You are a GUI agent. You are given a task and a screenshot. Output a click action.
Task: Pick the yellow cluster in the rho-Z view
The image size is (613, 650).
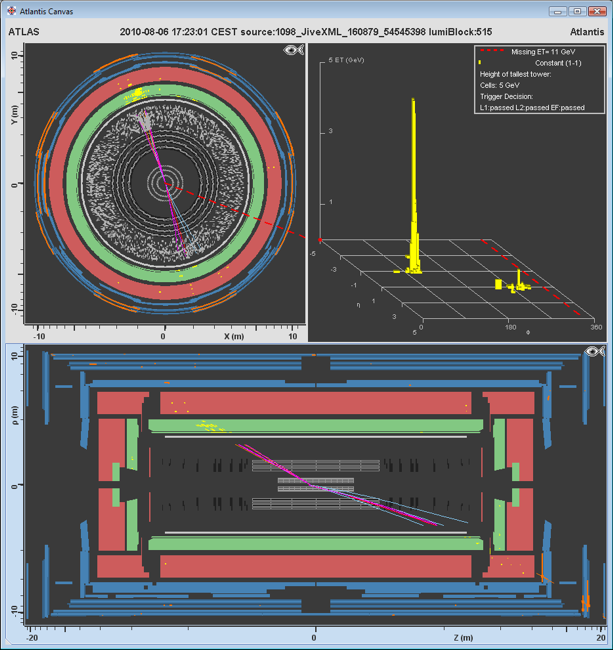210,426
